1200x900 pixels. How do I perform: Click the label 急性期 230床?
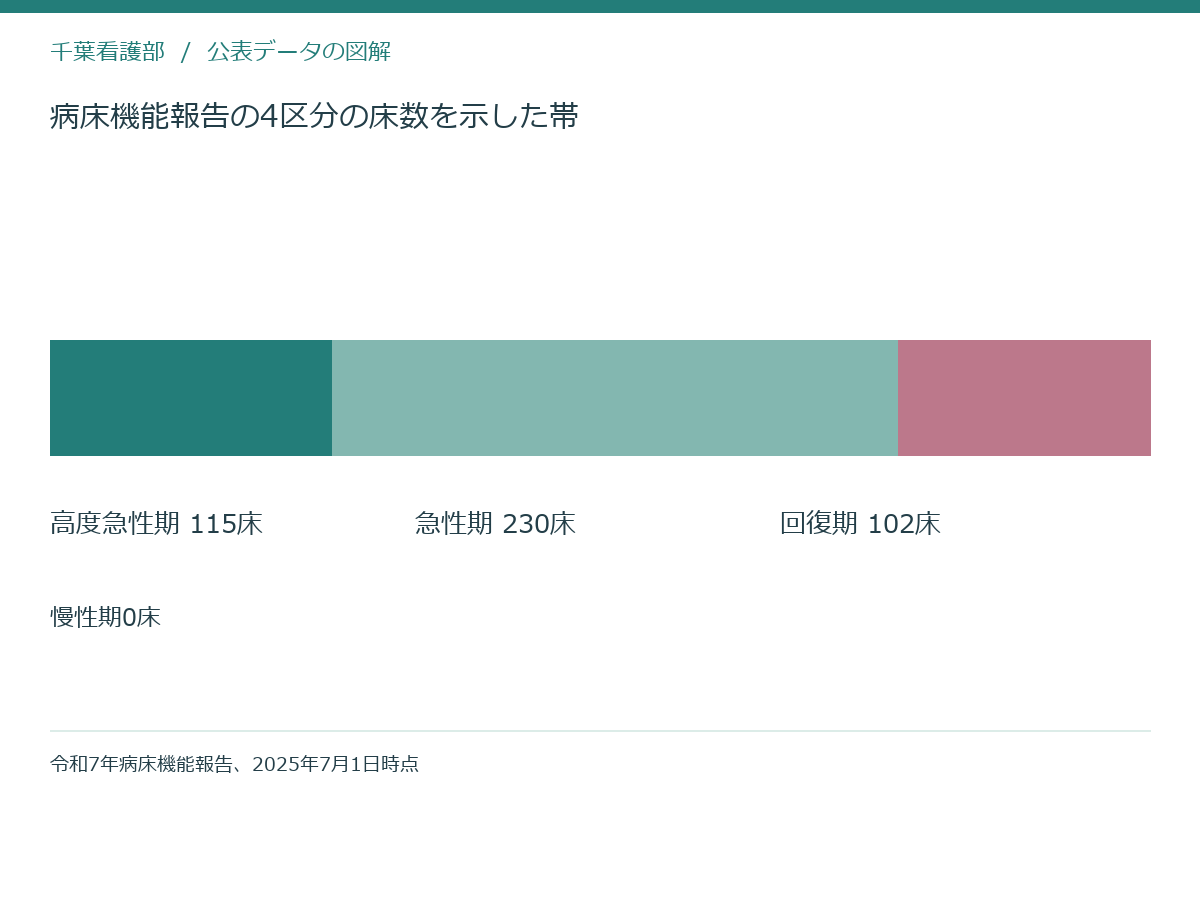[x=495, y=524]
